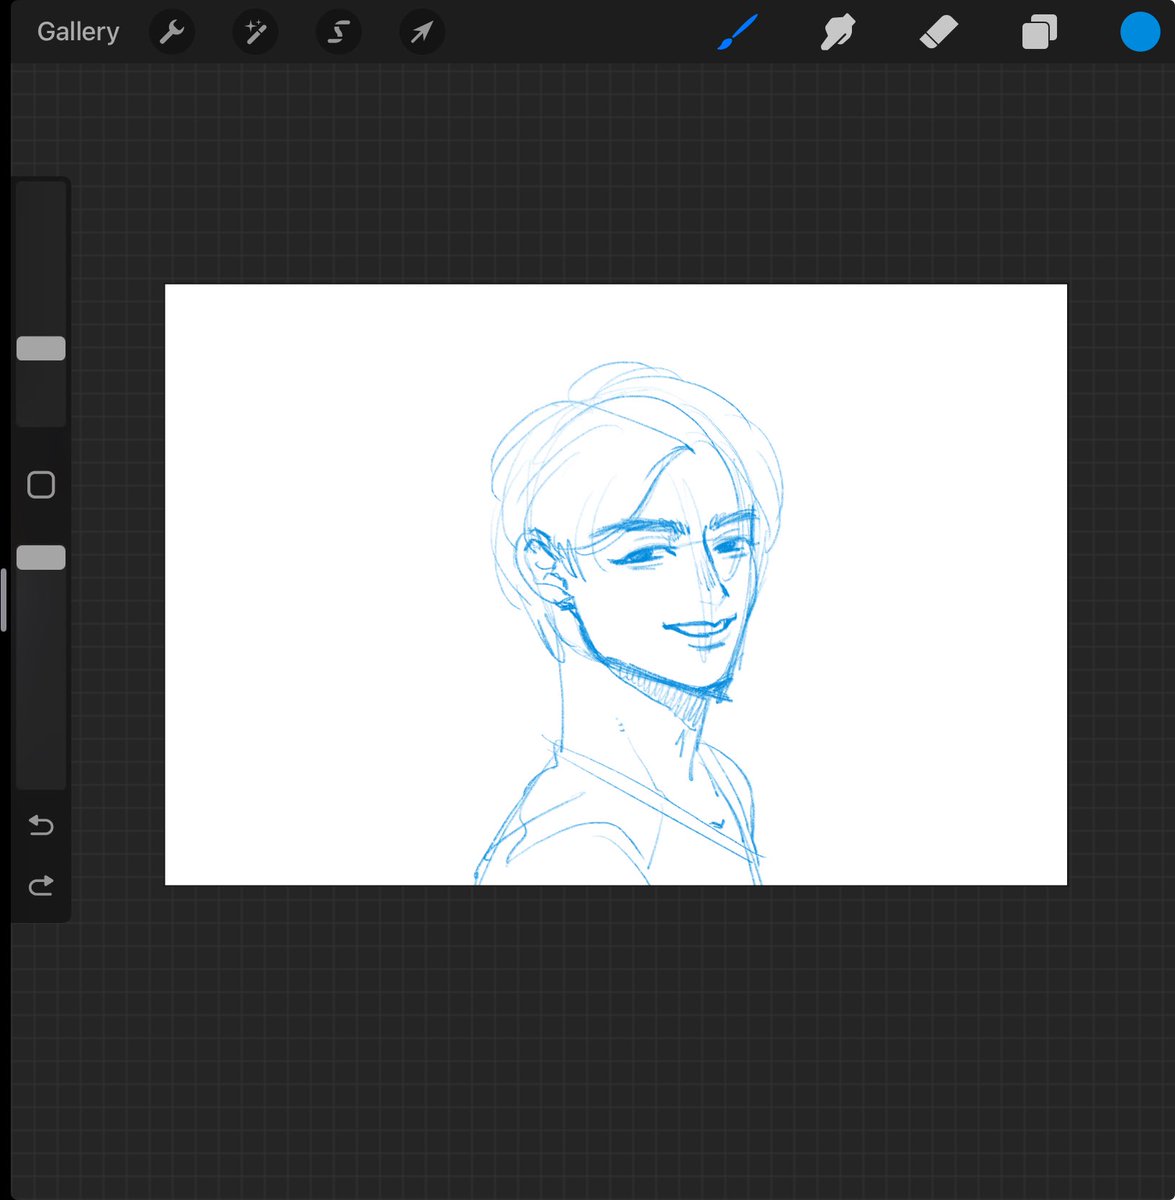Activate the Transform arrow tool
1175x1200 pixels.
(x=421, y=32)
